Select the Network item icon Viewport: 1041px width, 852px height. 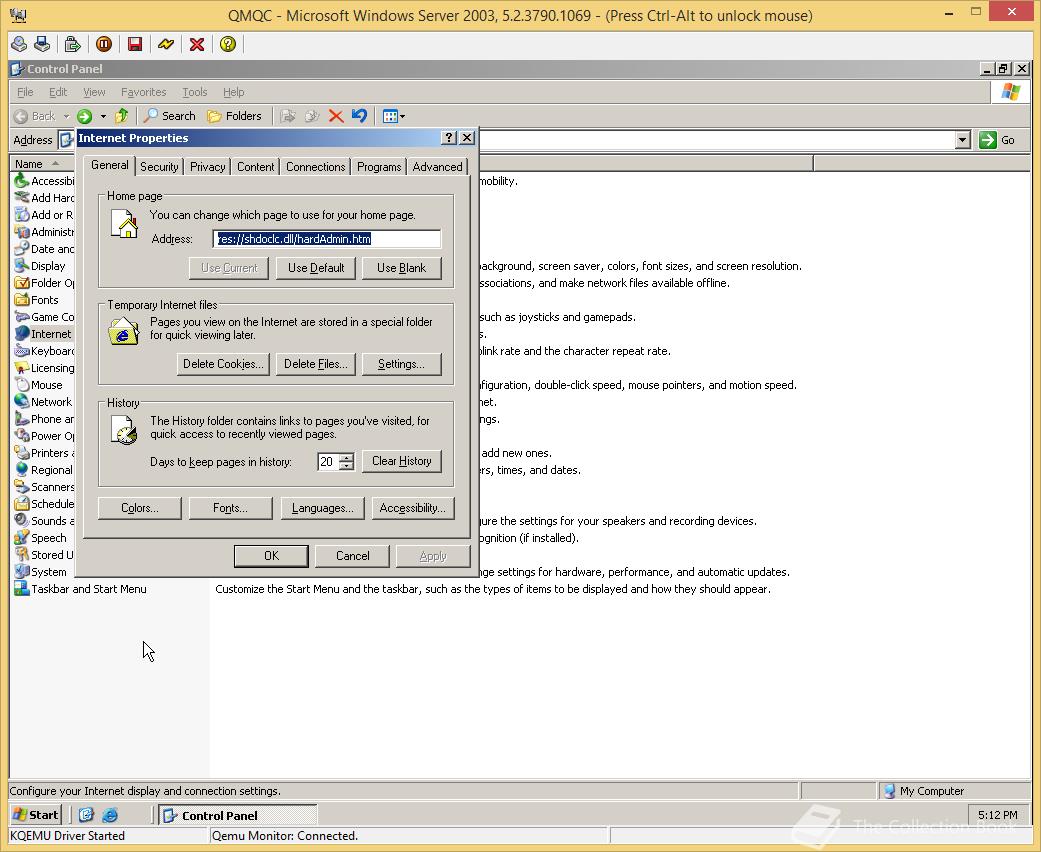[x=21, y=401]
